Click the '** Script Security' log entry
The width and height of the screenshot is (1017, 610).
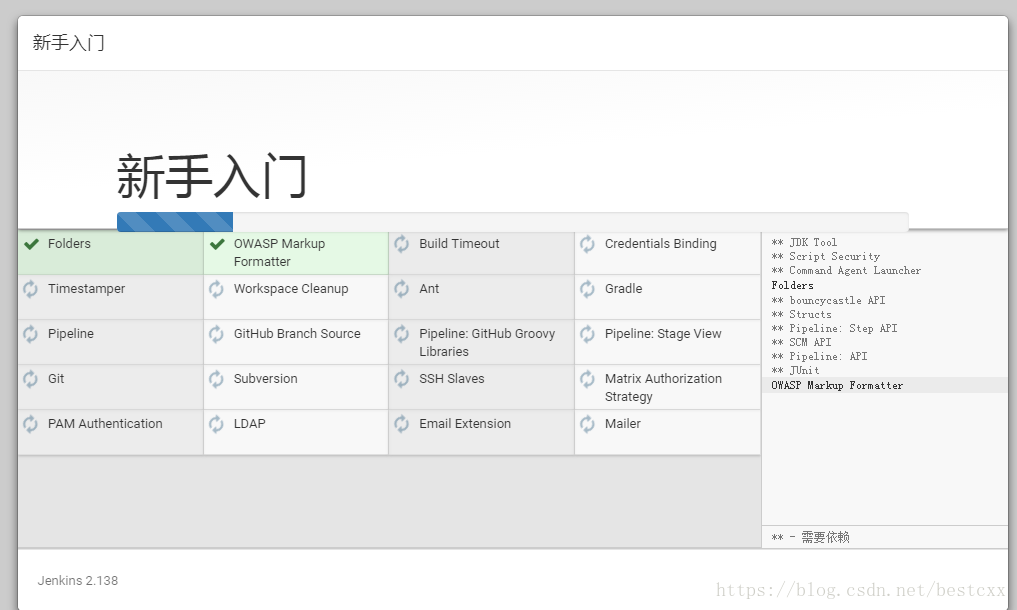[x=826, y=257]
